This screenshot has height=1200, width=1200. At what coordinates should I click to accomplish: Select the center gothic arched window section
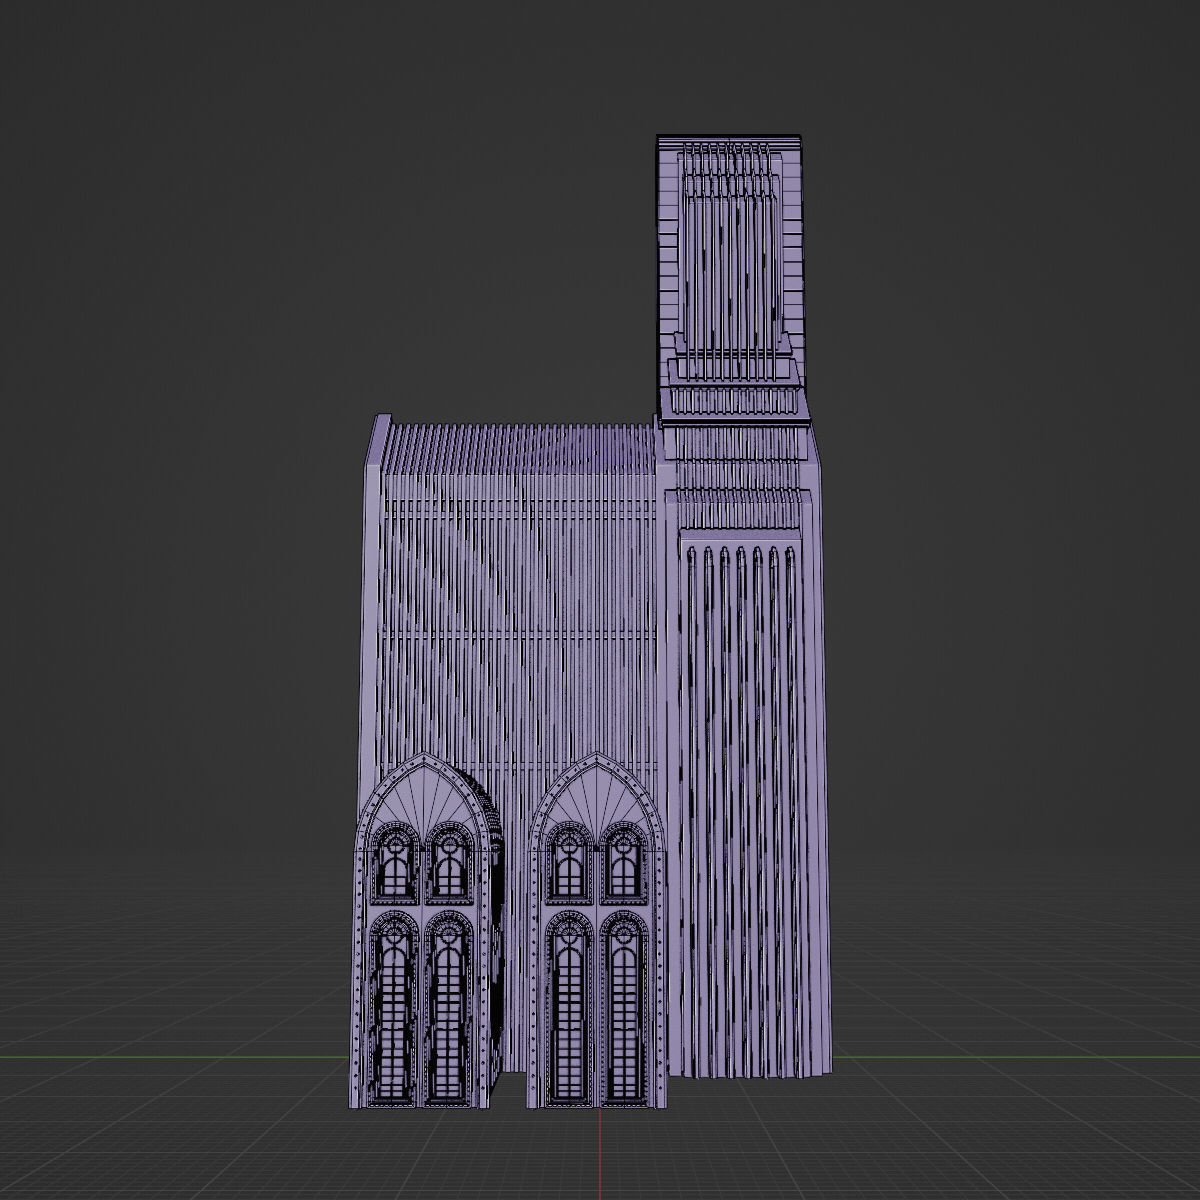598,932
